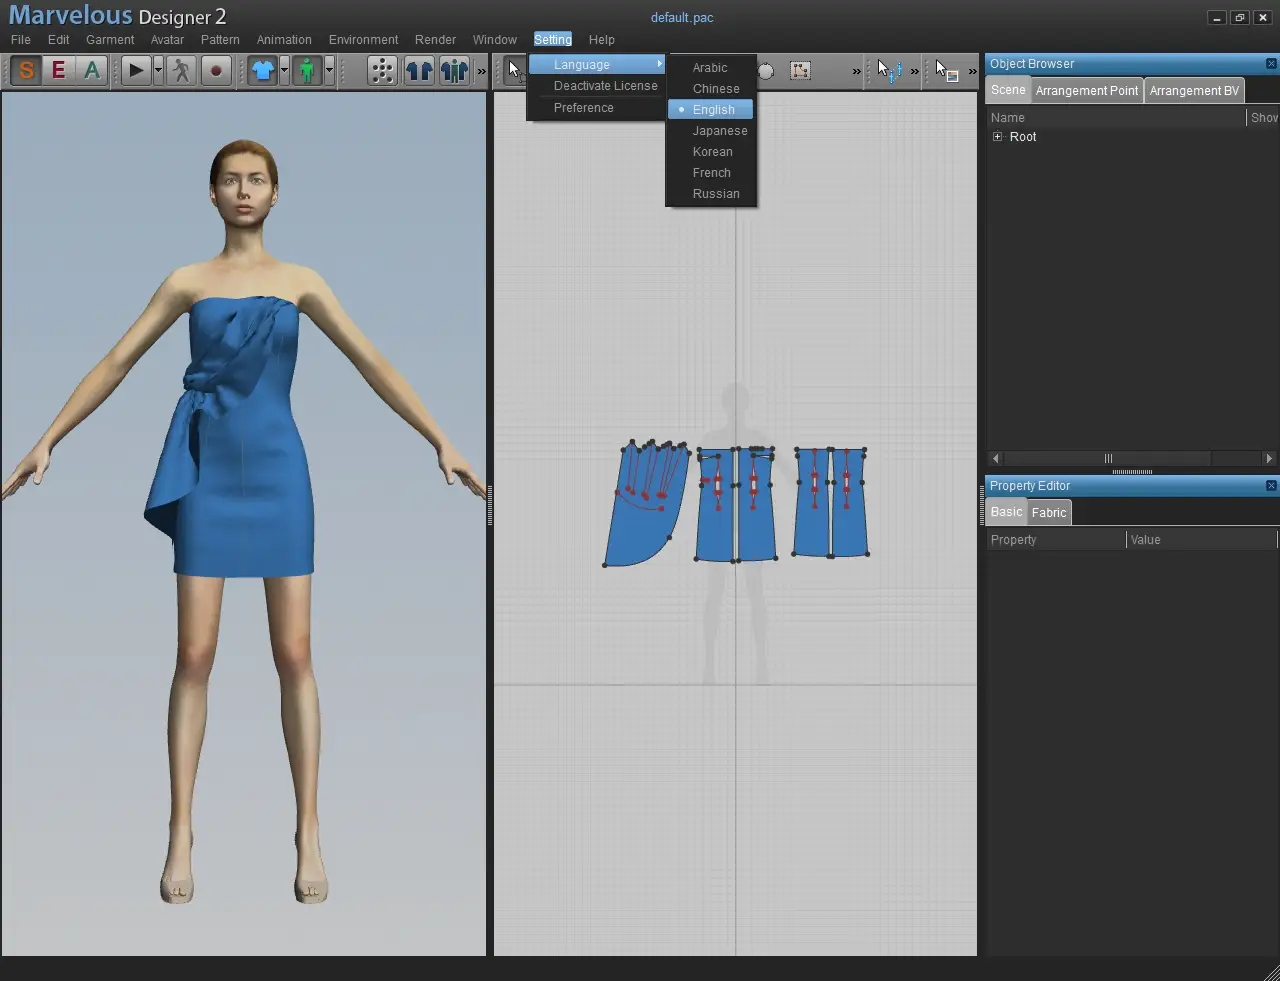Switch to Simulation mode S button
This screenshot has width=1280, height=981.
click(26, 70)
